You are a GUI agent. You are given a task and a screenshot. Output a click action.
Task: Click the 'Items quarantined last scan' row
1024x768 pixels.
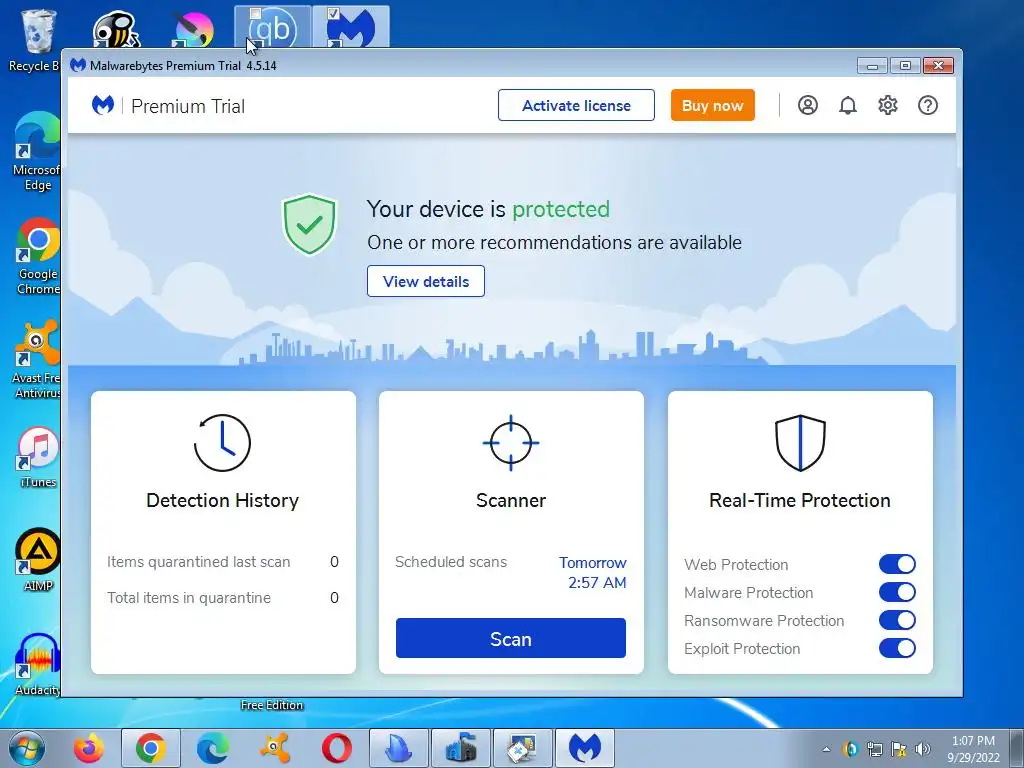click(223, 562)
